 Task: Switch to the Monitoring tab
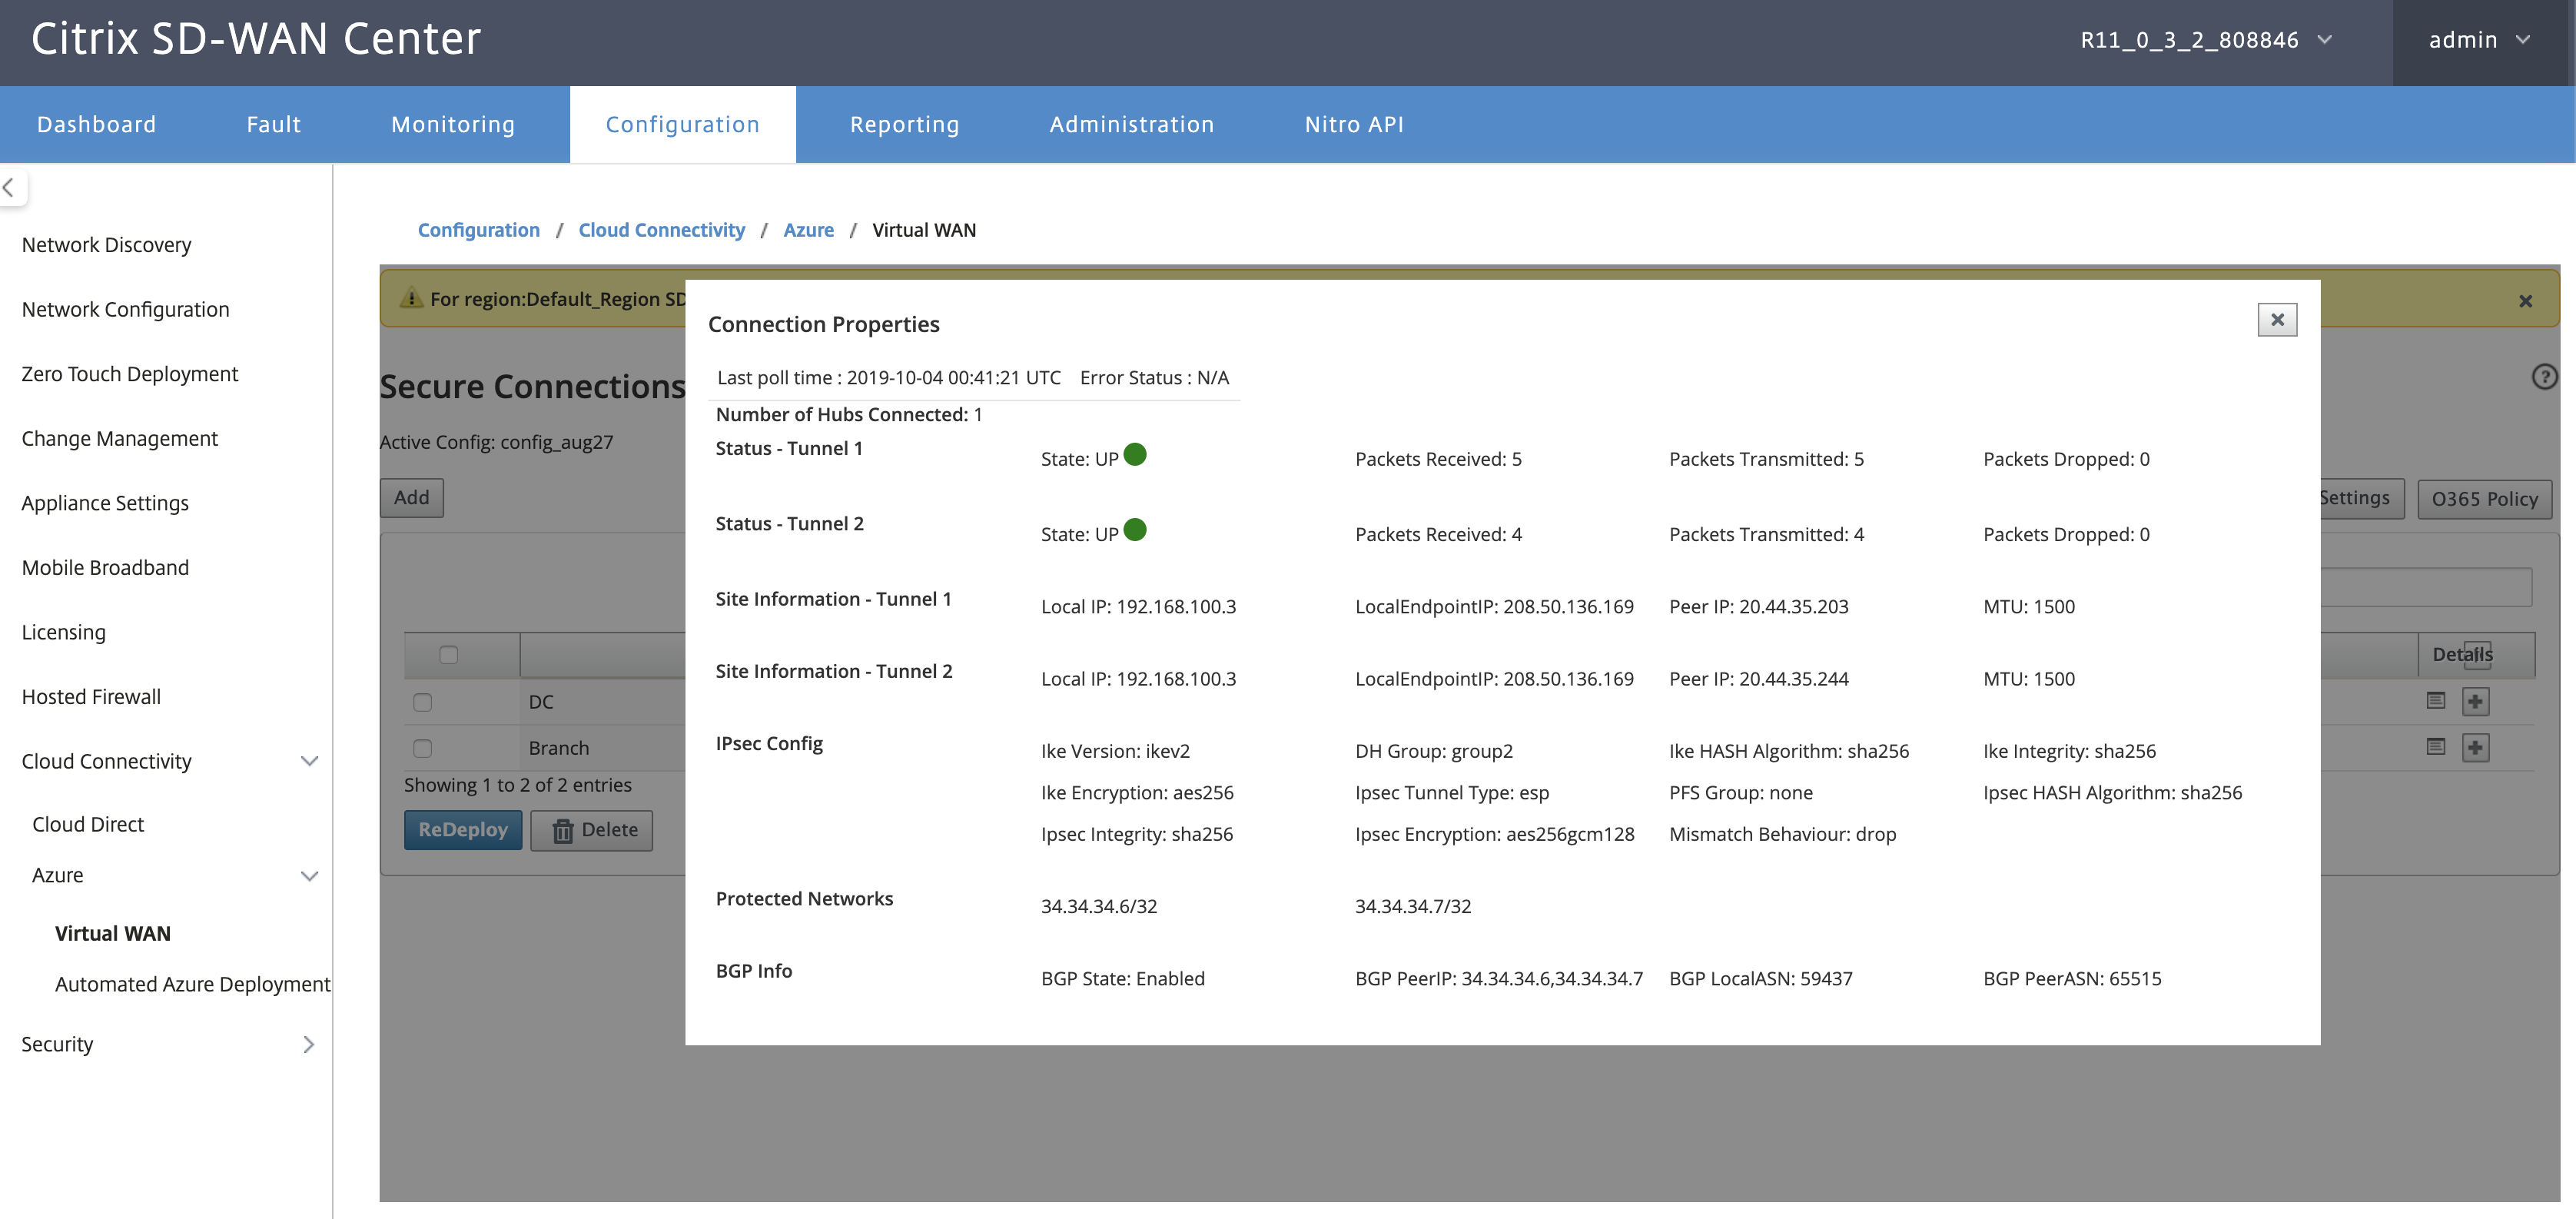point(453,125)
